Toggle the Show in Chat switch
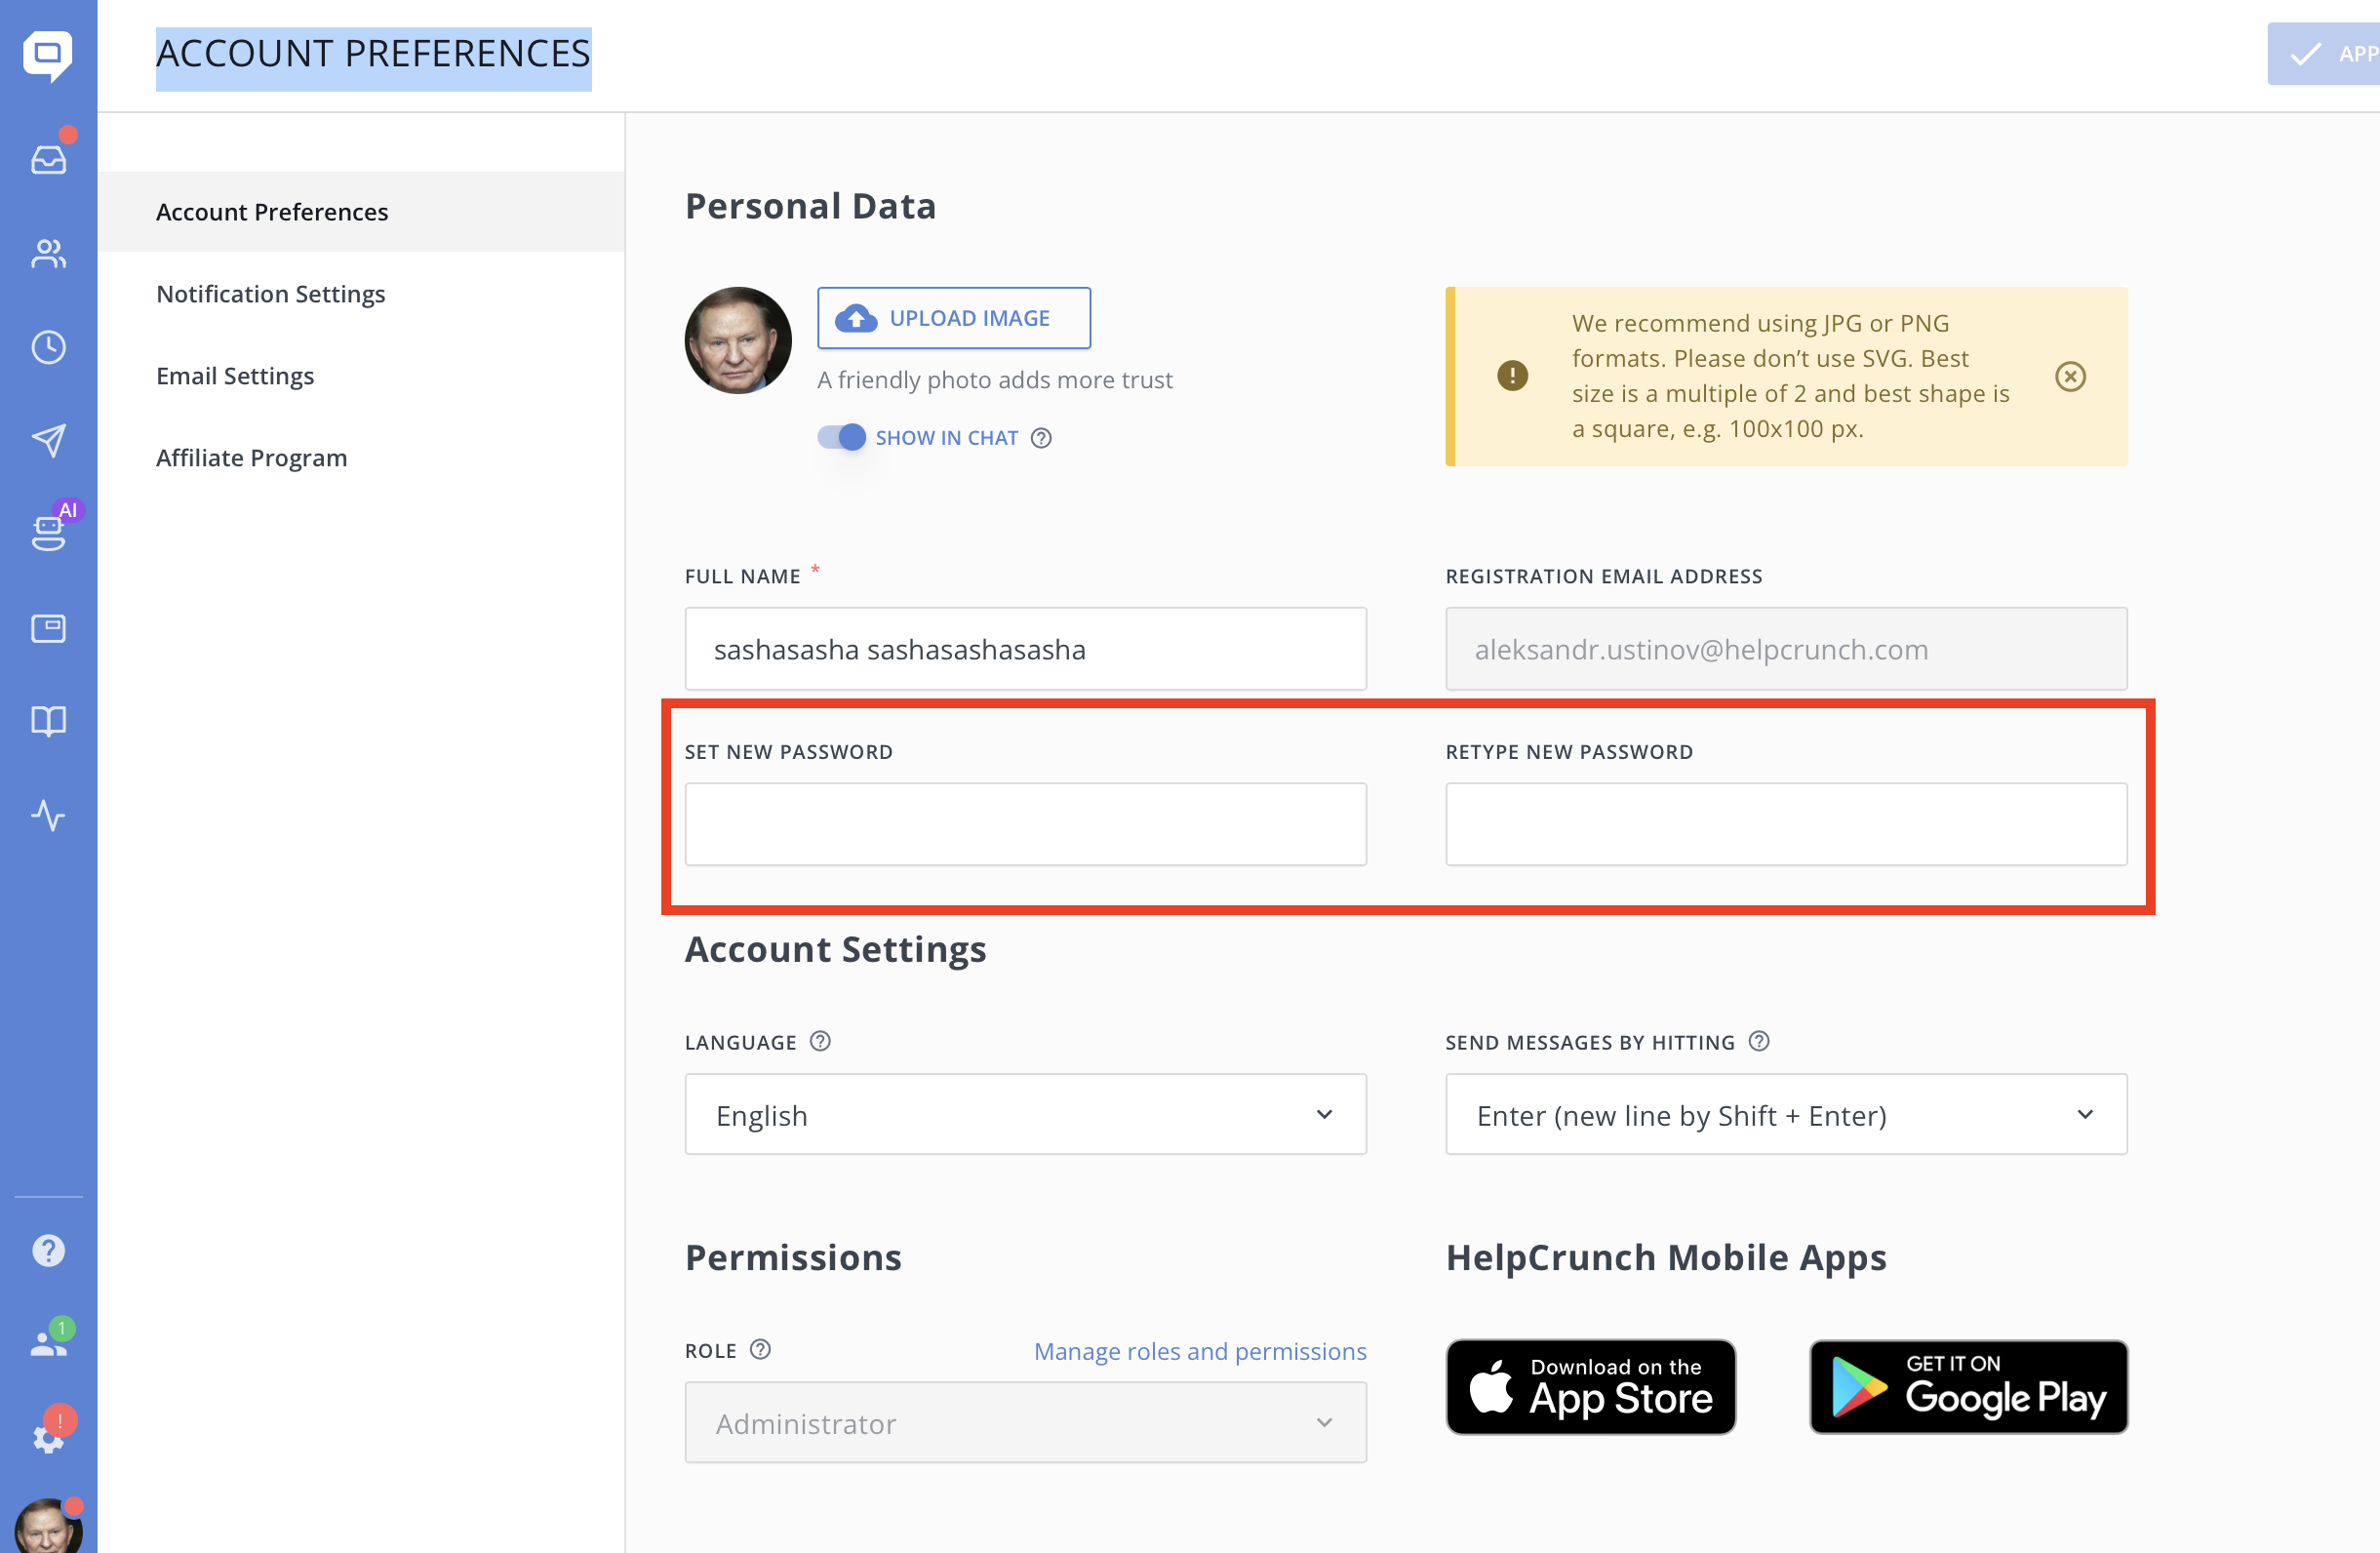This screenshot has height=1553, width=2380. point(841,437)
